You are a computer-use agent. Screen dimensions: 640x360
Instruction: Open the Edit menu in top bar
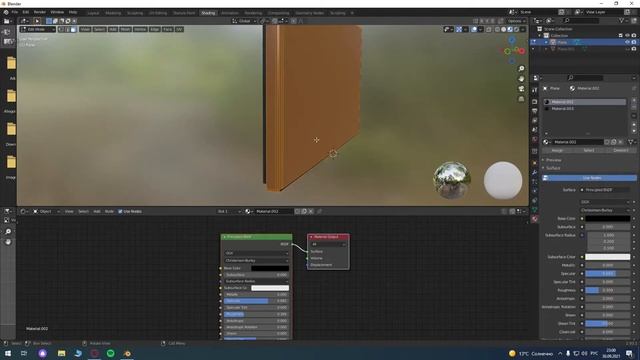[x=26, y=12]
